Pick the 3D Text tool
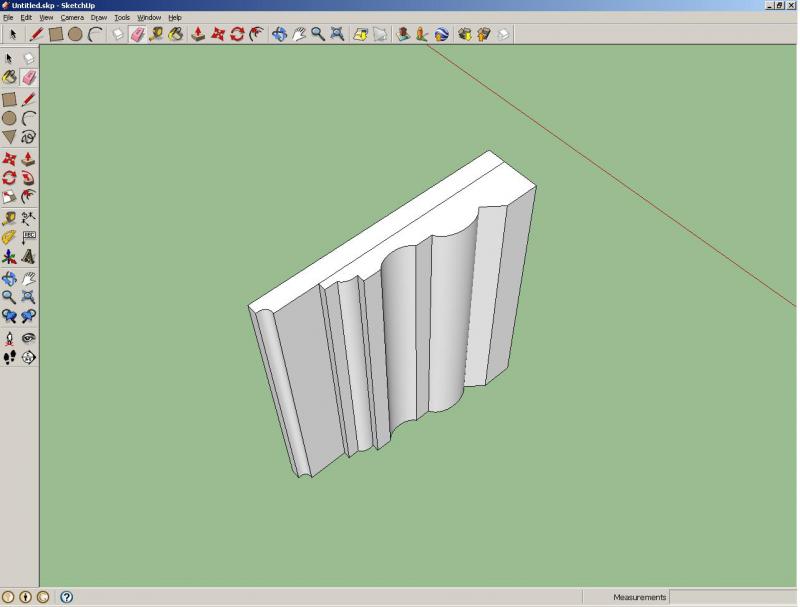Viewport: 800px width, 607px height. (28, 257)
